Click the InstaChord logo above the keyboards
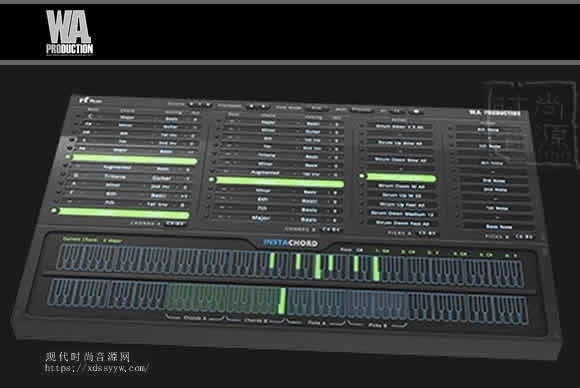Image resolution: width=580 pixels, height=388 pixels. [x=290, y=243]
